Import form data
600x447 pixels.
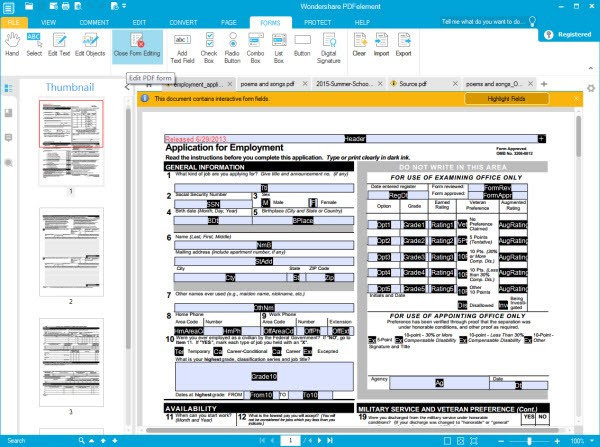[x=381, y=44]
